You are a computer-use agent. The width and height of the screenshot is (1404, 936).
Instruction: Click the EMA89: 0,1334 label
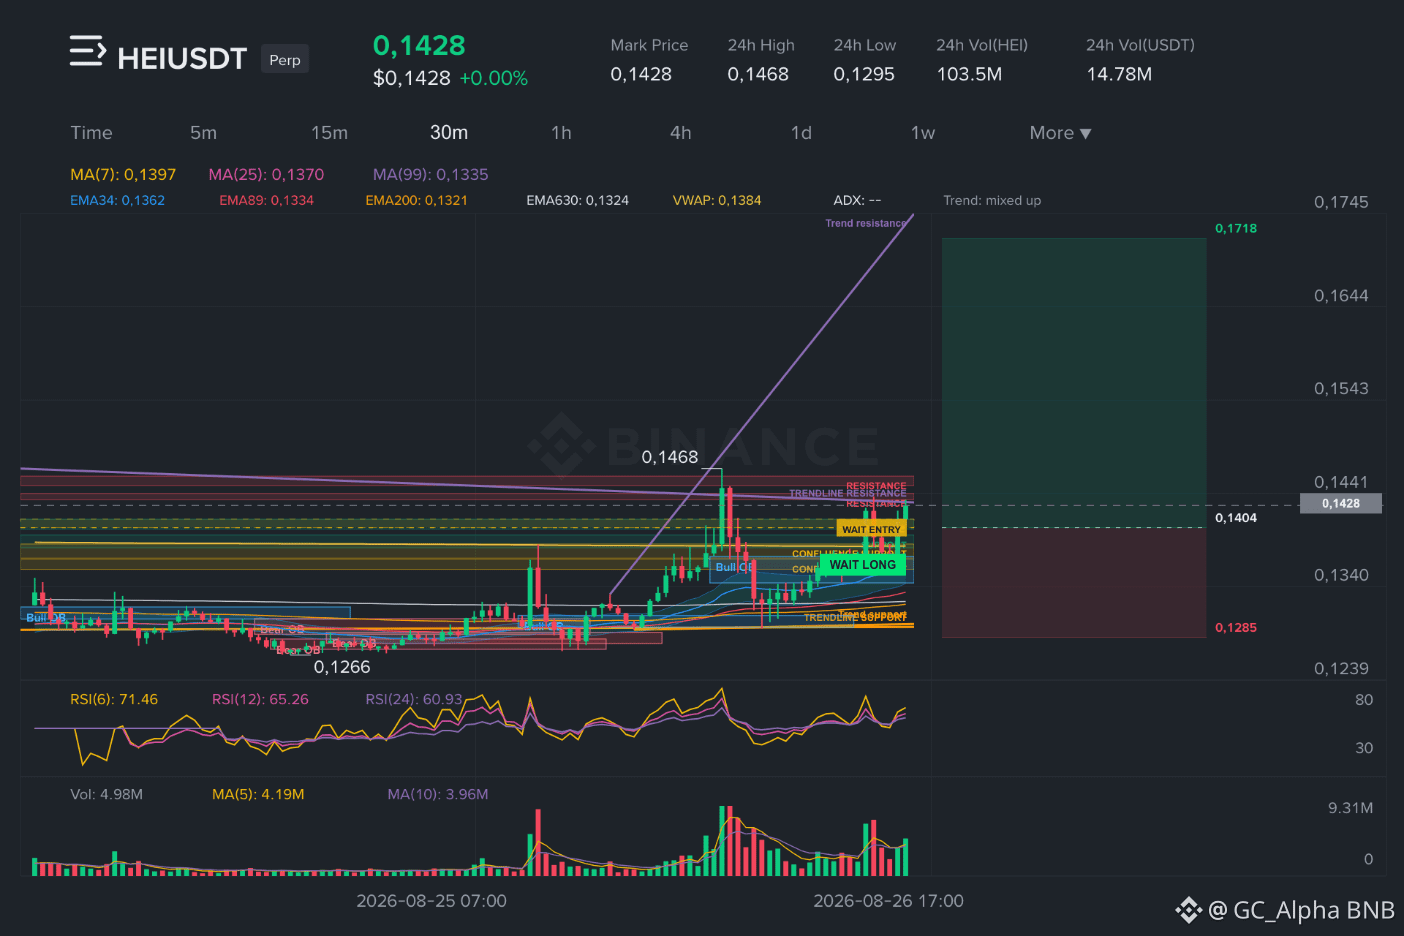click(266, 200)
